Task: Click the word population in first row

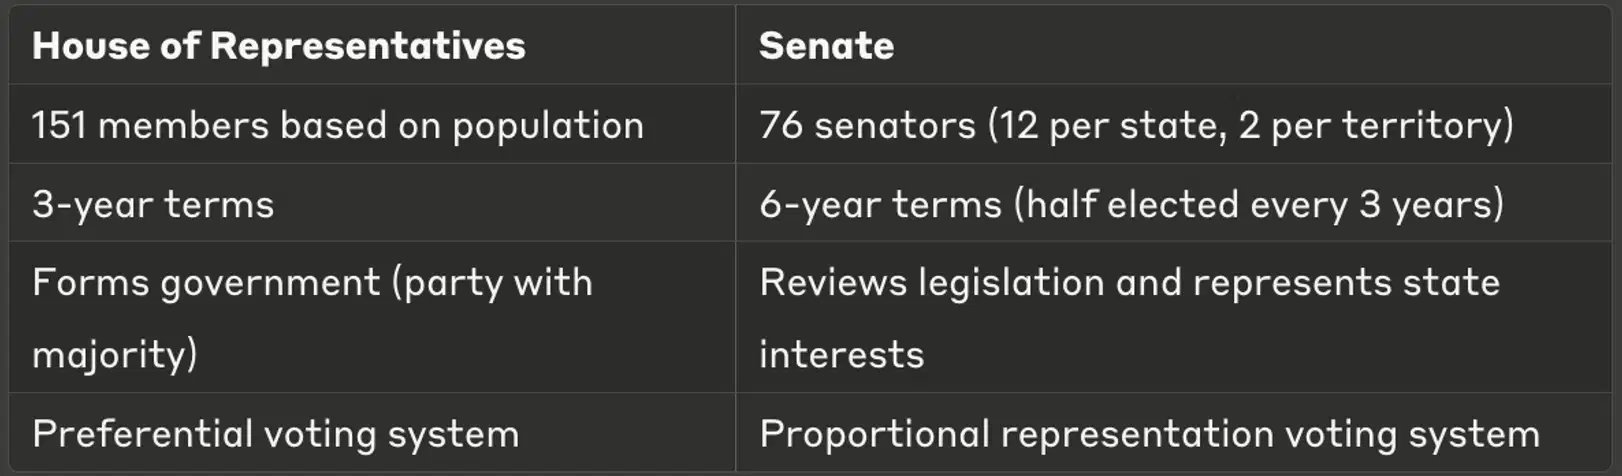Action: coord(548,127)
